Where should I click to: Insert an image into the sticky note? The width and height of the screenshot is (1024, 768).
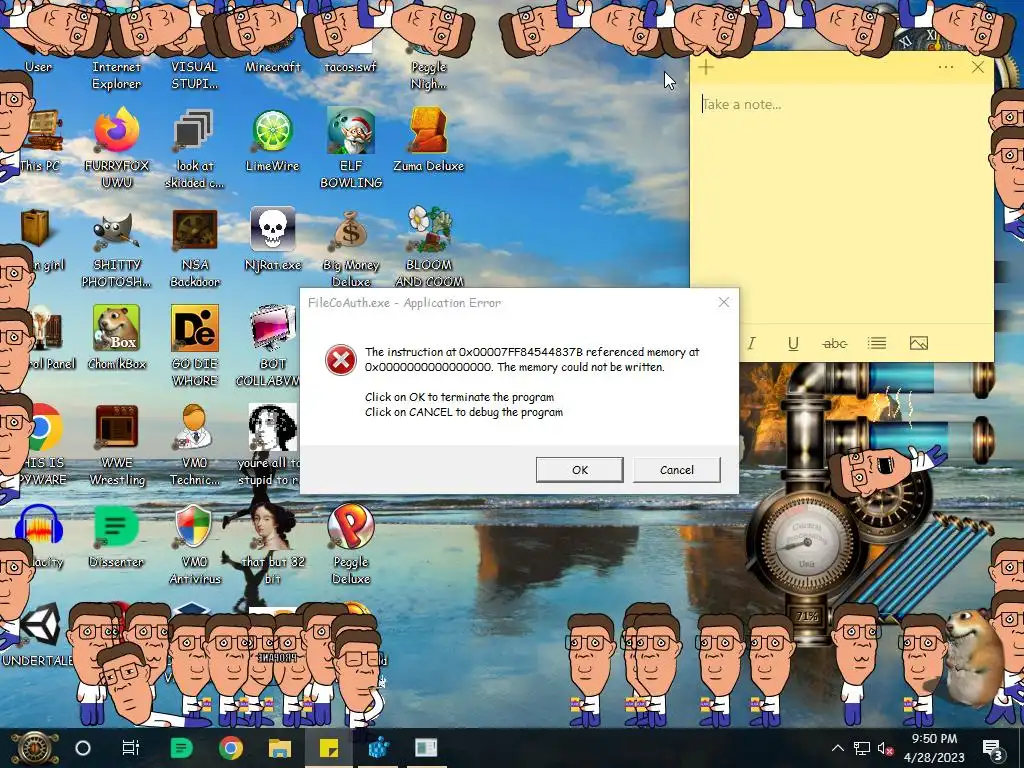(919, 344)
